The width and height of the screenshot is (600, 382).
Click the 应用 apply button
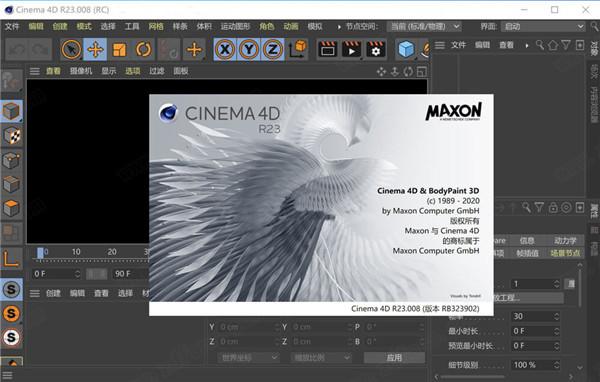(x=394, y=358)
